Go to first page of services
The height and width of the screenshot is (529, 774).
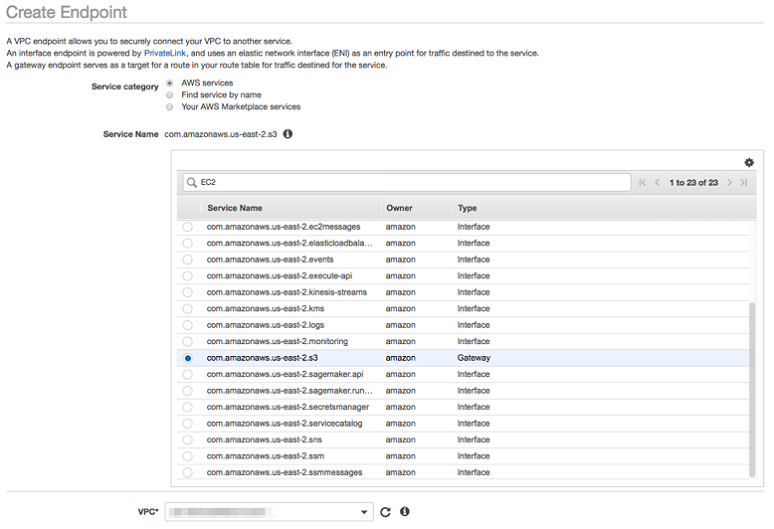pos(642,183)
